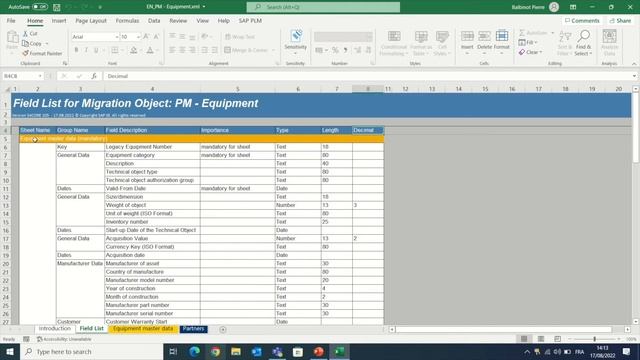The width and height of the screenshot is (640, 360).
Task: Click the Format cells icon
Action: (502, 37)
